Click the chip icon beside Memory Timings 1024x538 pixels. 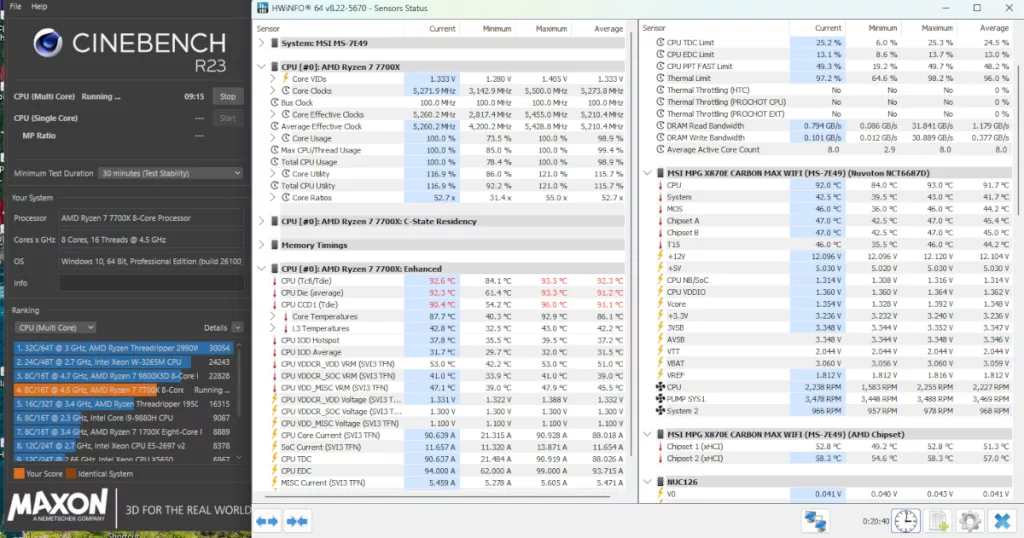coord(274,245)
